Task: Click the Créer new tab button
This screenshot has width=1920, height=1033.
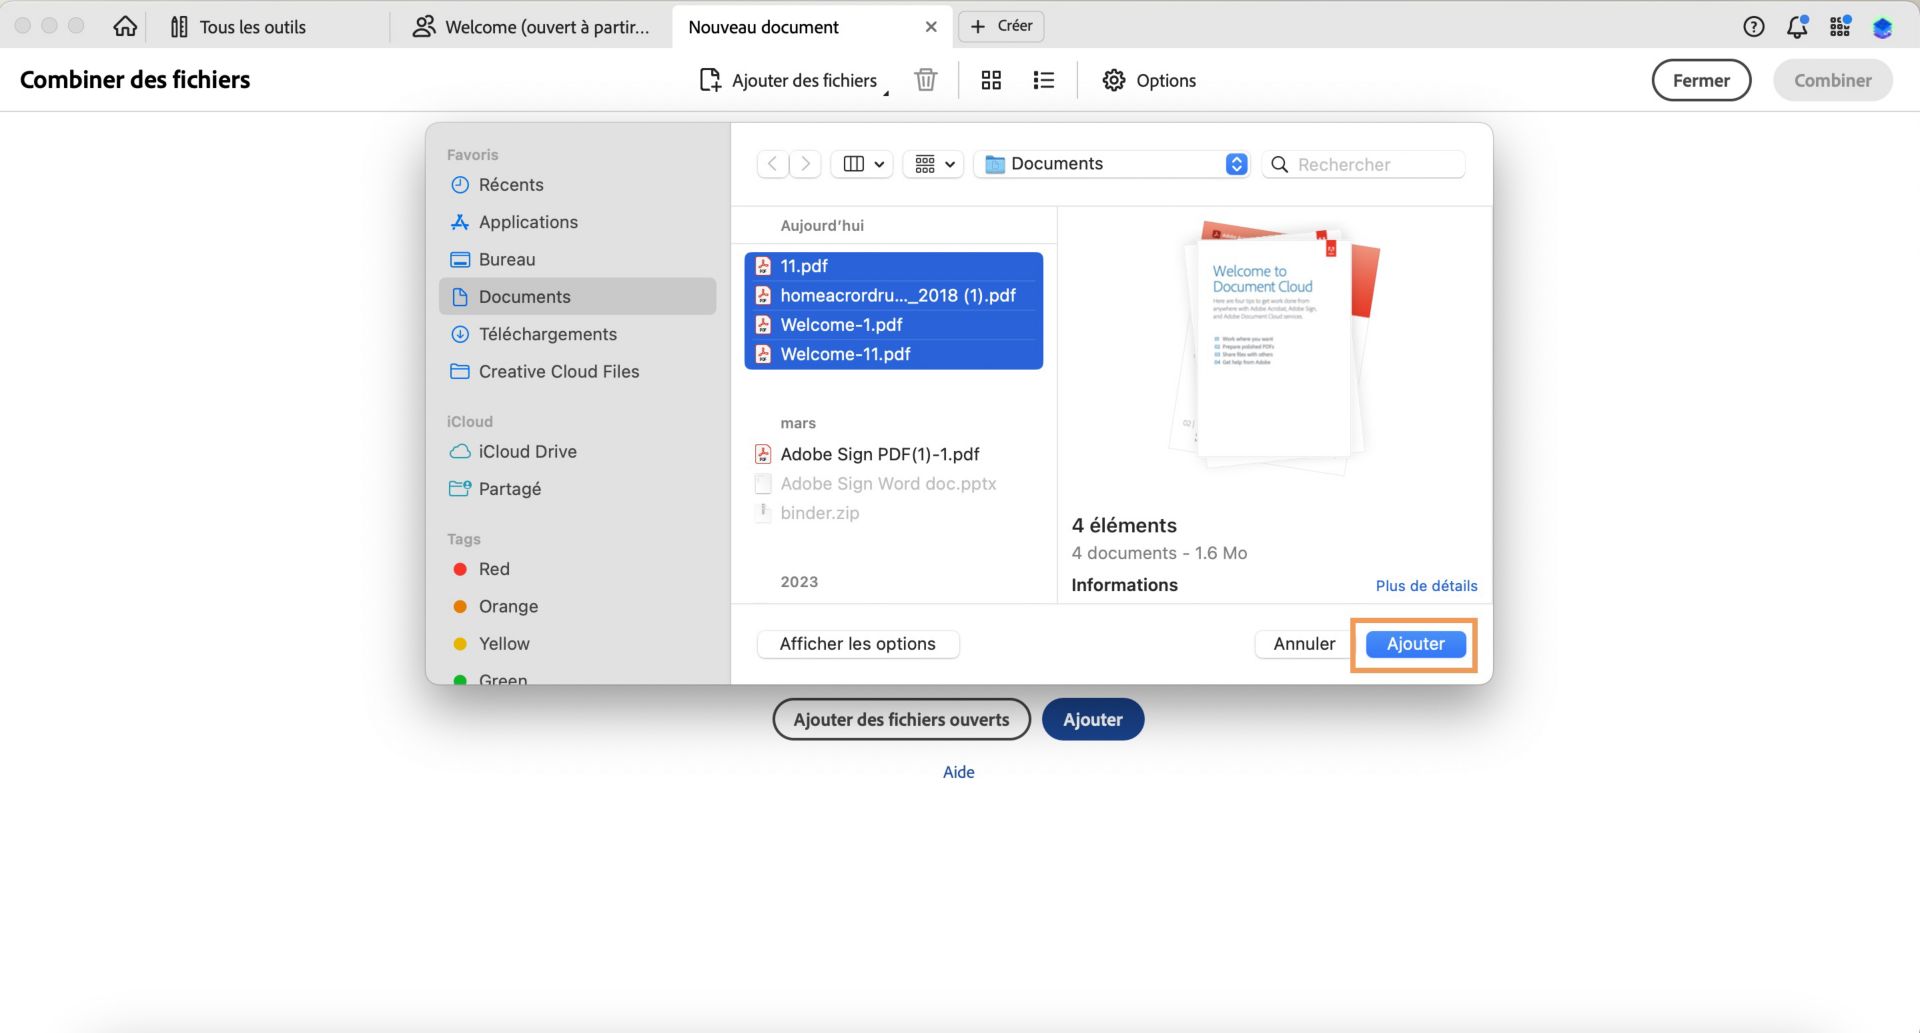Action: coord(1001,26)
